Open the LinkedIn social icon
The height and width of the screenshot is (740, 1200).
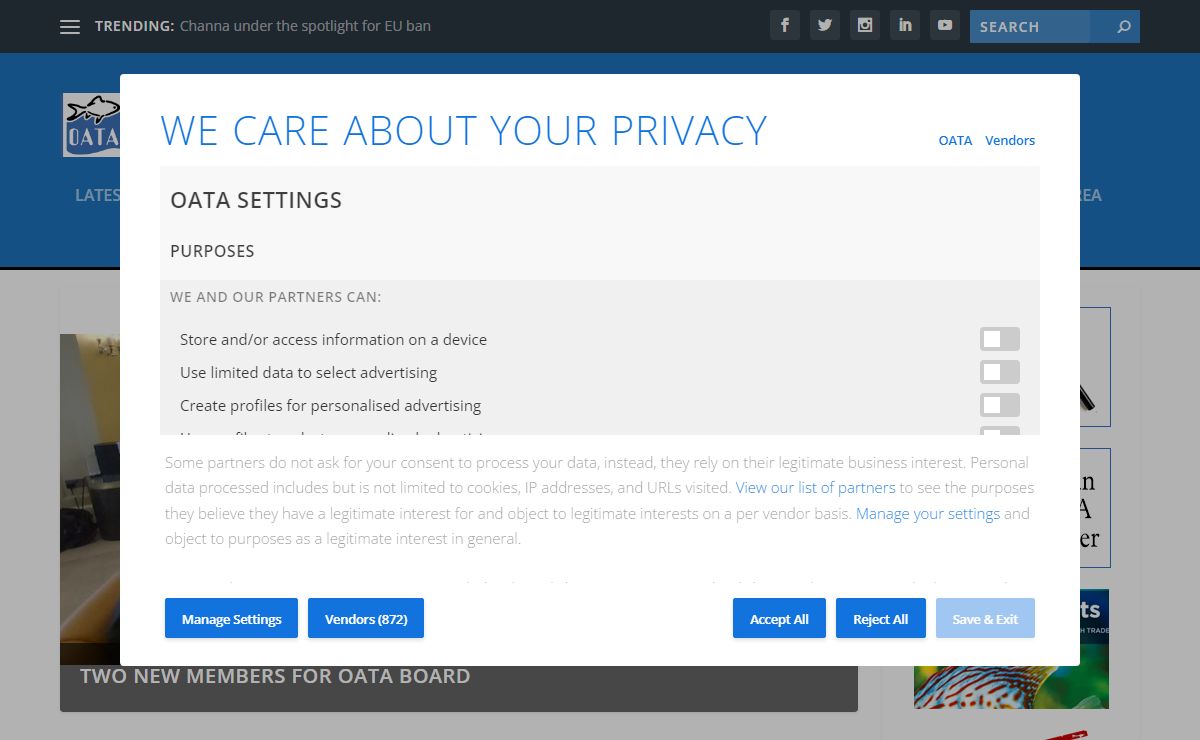[x=905, y=26]
